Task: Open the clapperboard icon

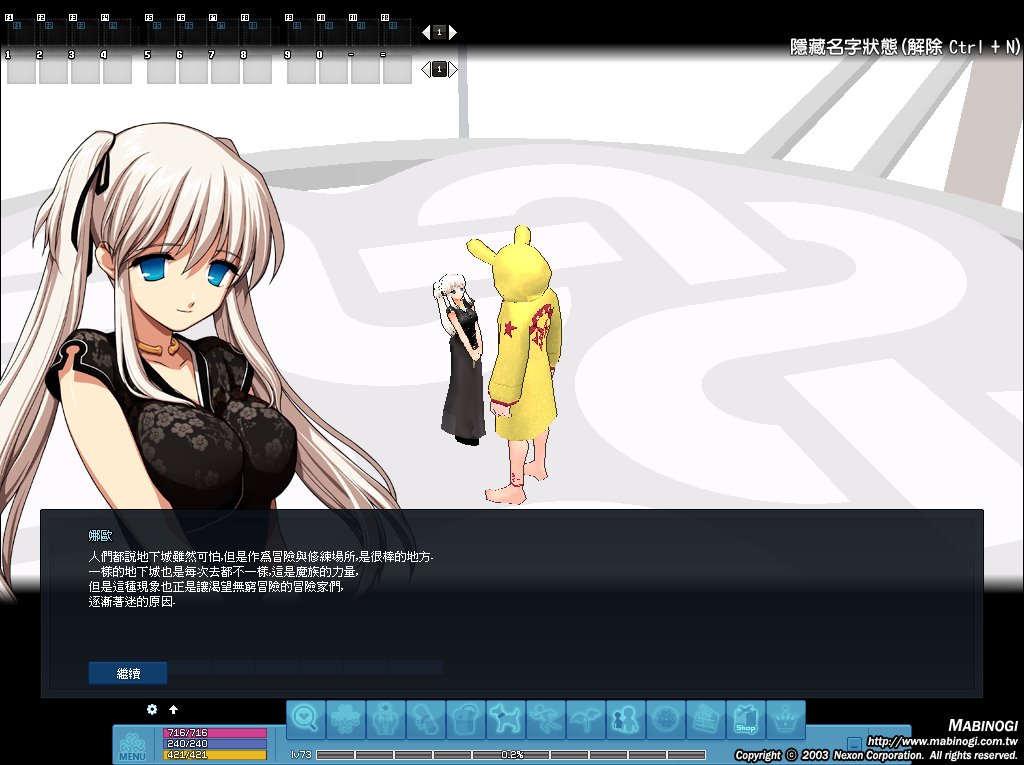Action: coord(706,719)
